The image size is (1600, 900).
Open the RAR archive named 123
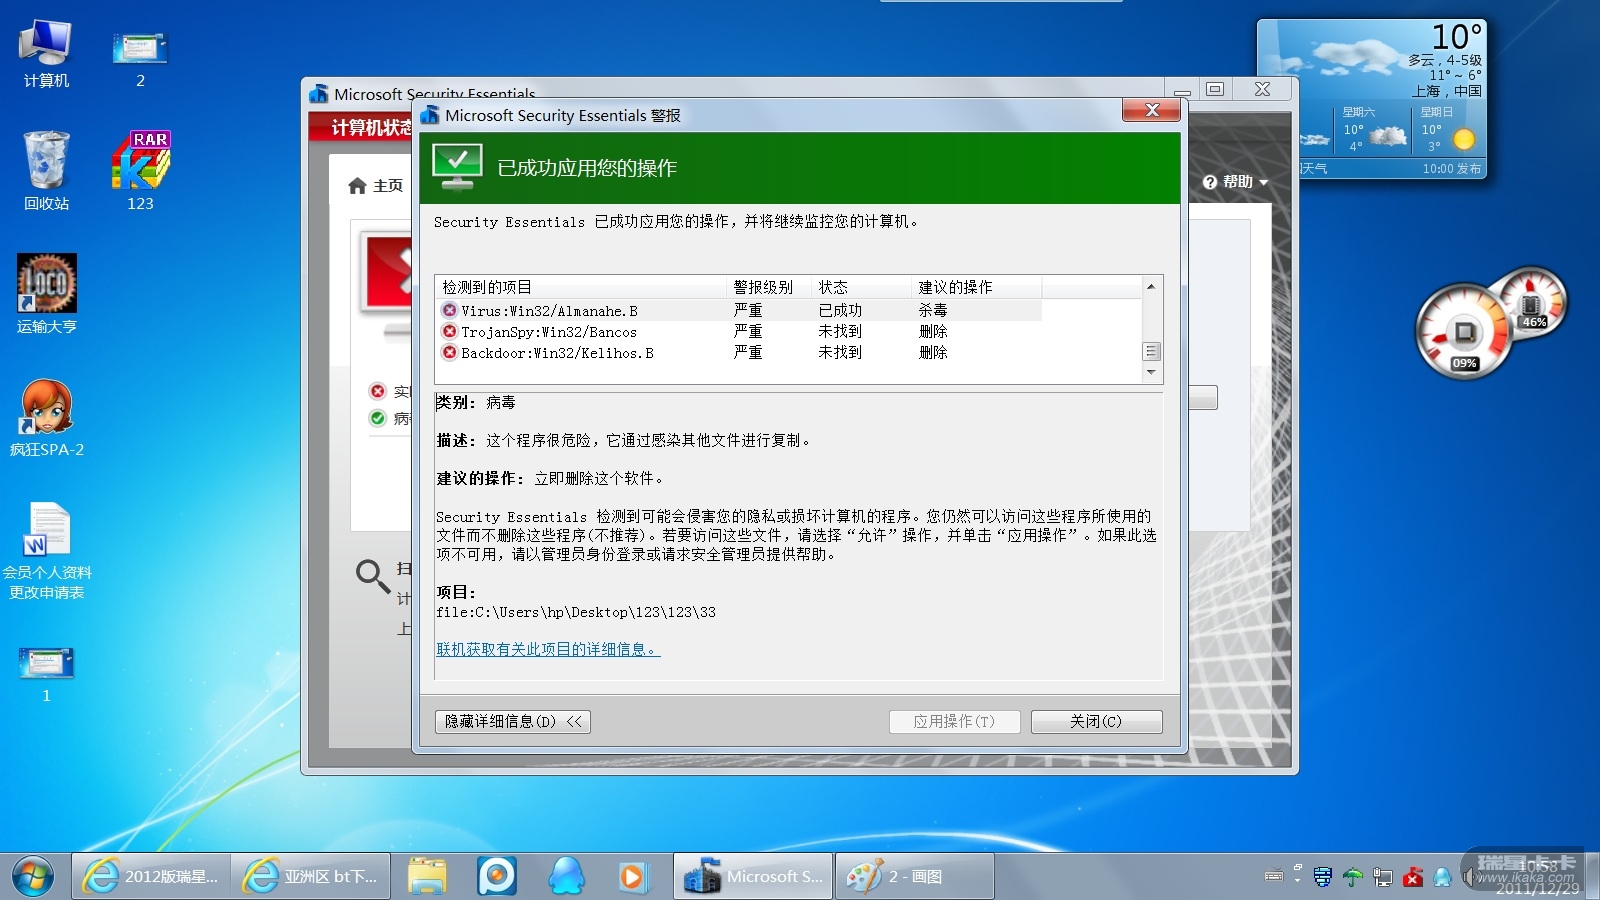pyautogui.click(x=140, y=171)
